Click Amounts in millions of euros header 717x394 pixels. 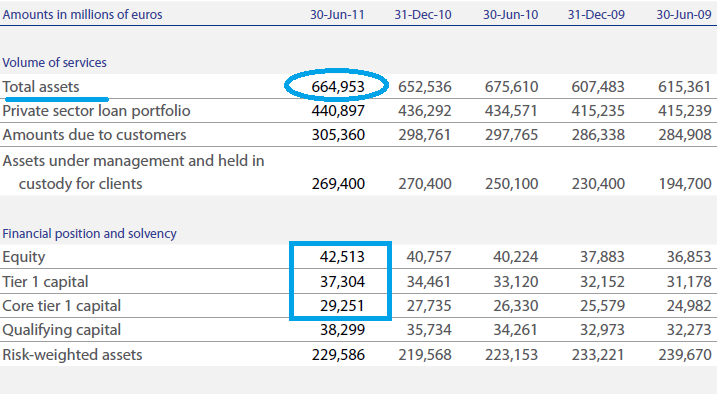tap(82, 15)
